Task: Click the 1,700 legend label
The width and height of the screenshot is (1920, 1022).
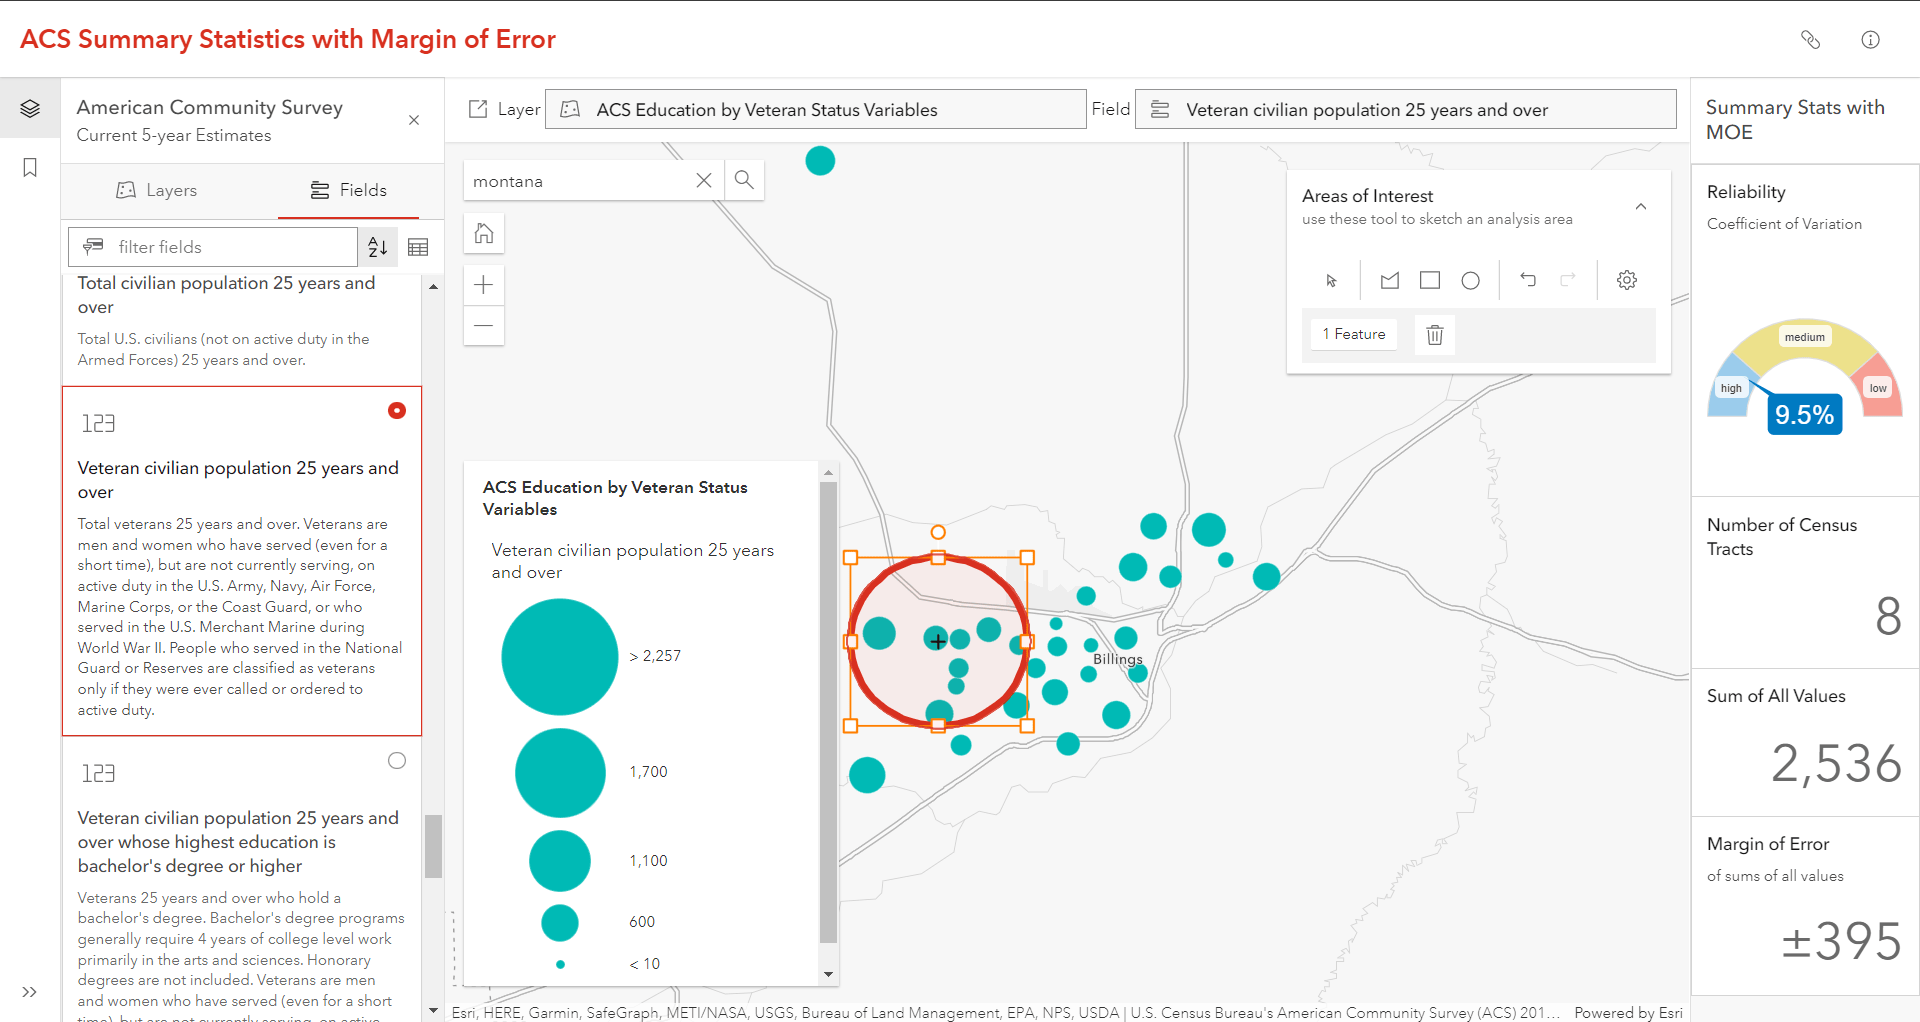Action: [x=648, y=772]
